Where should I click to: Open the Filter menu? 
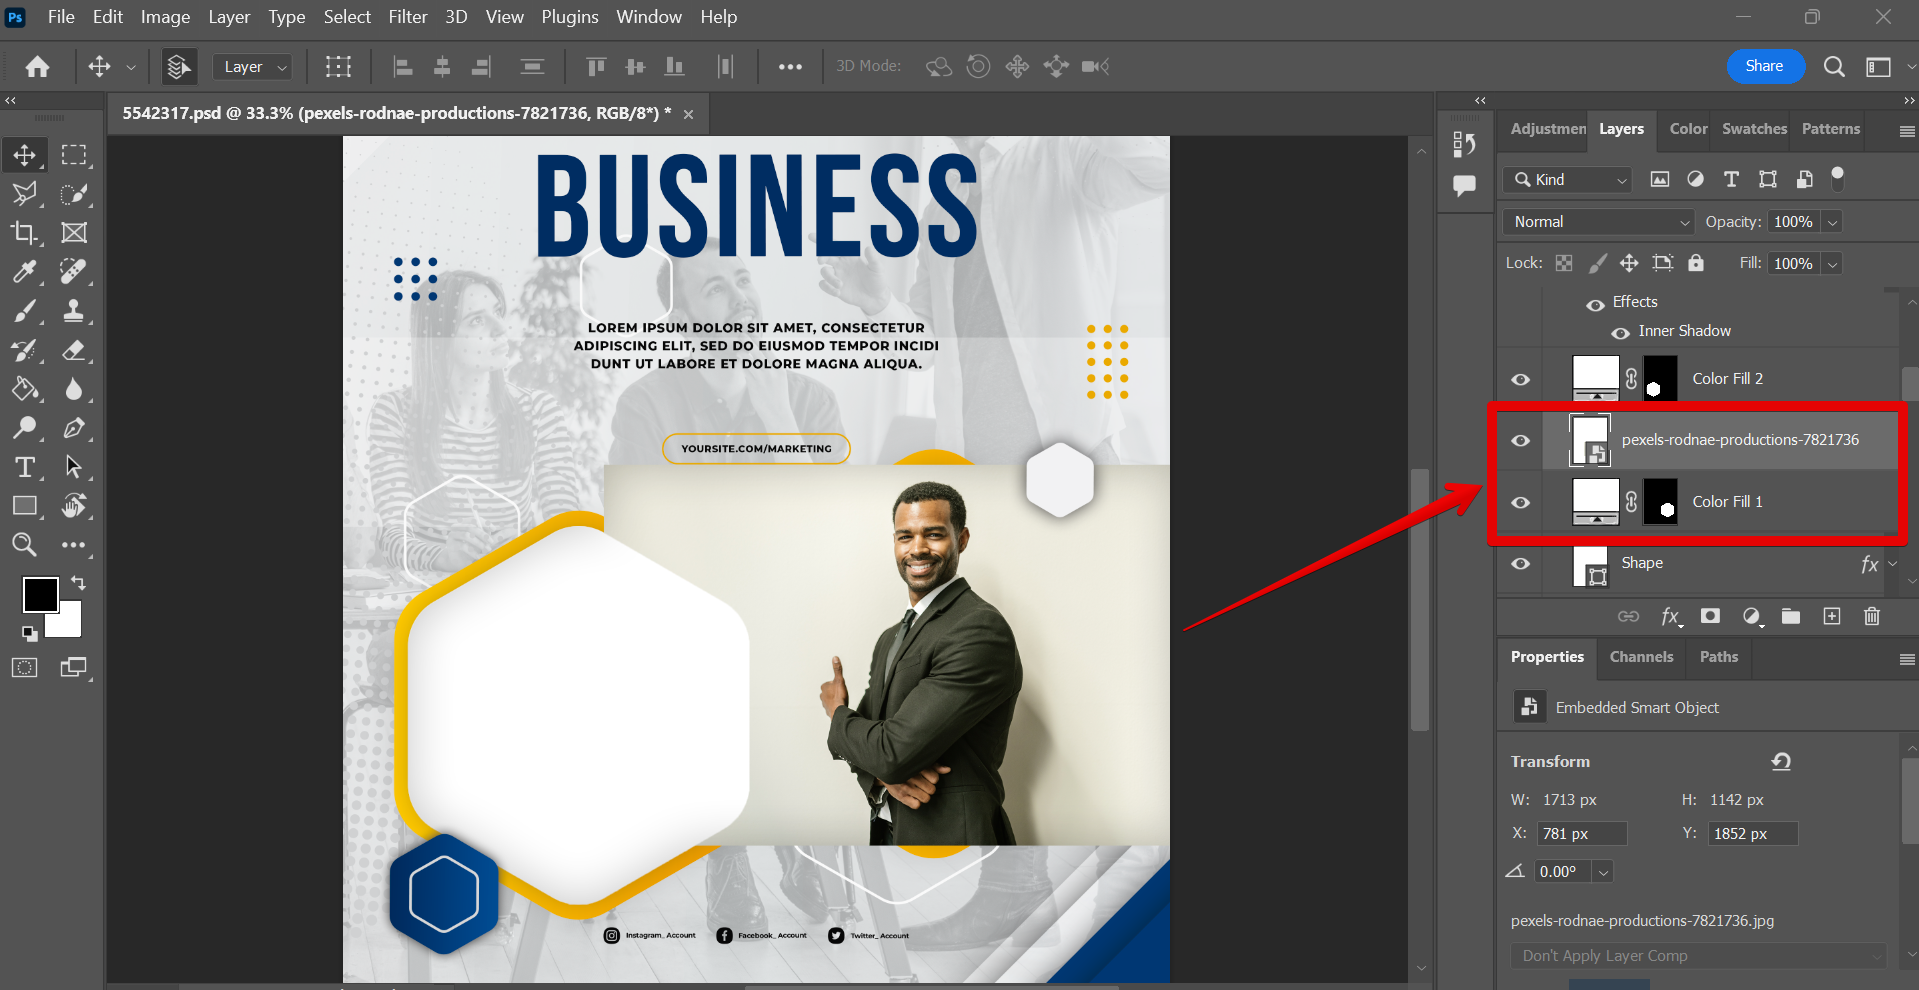pos(407,17)
